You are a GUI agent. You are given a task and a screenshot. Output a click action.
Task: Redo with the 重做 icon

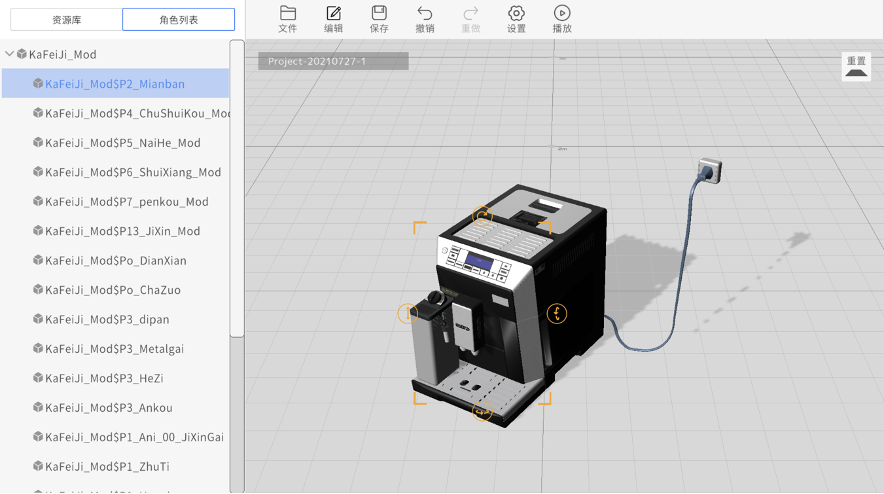point(471,19)
